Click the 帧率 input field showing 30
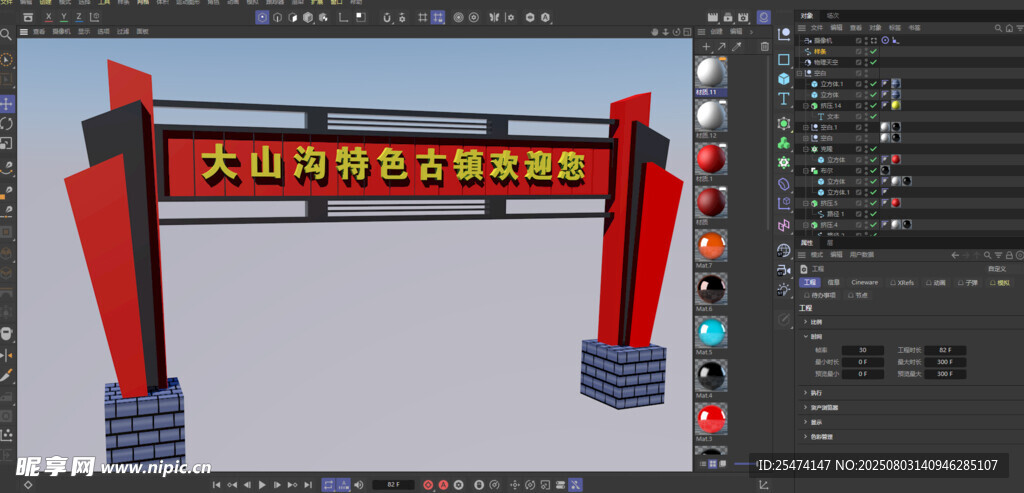Screen dimensions: 1024x493 [862, 351]
